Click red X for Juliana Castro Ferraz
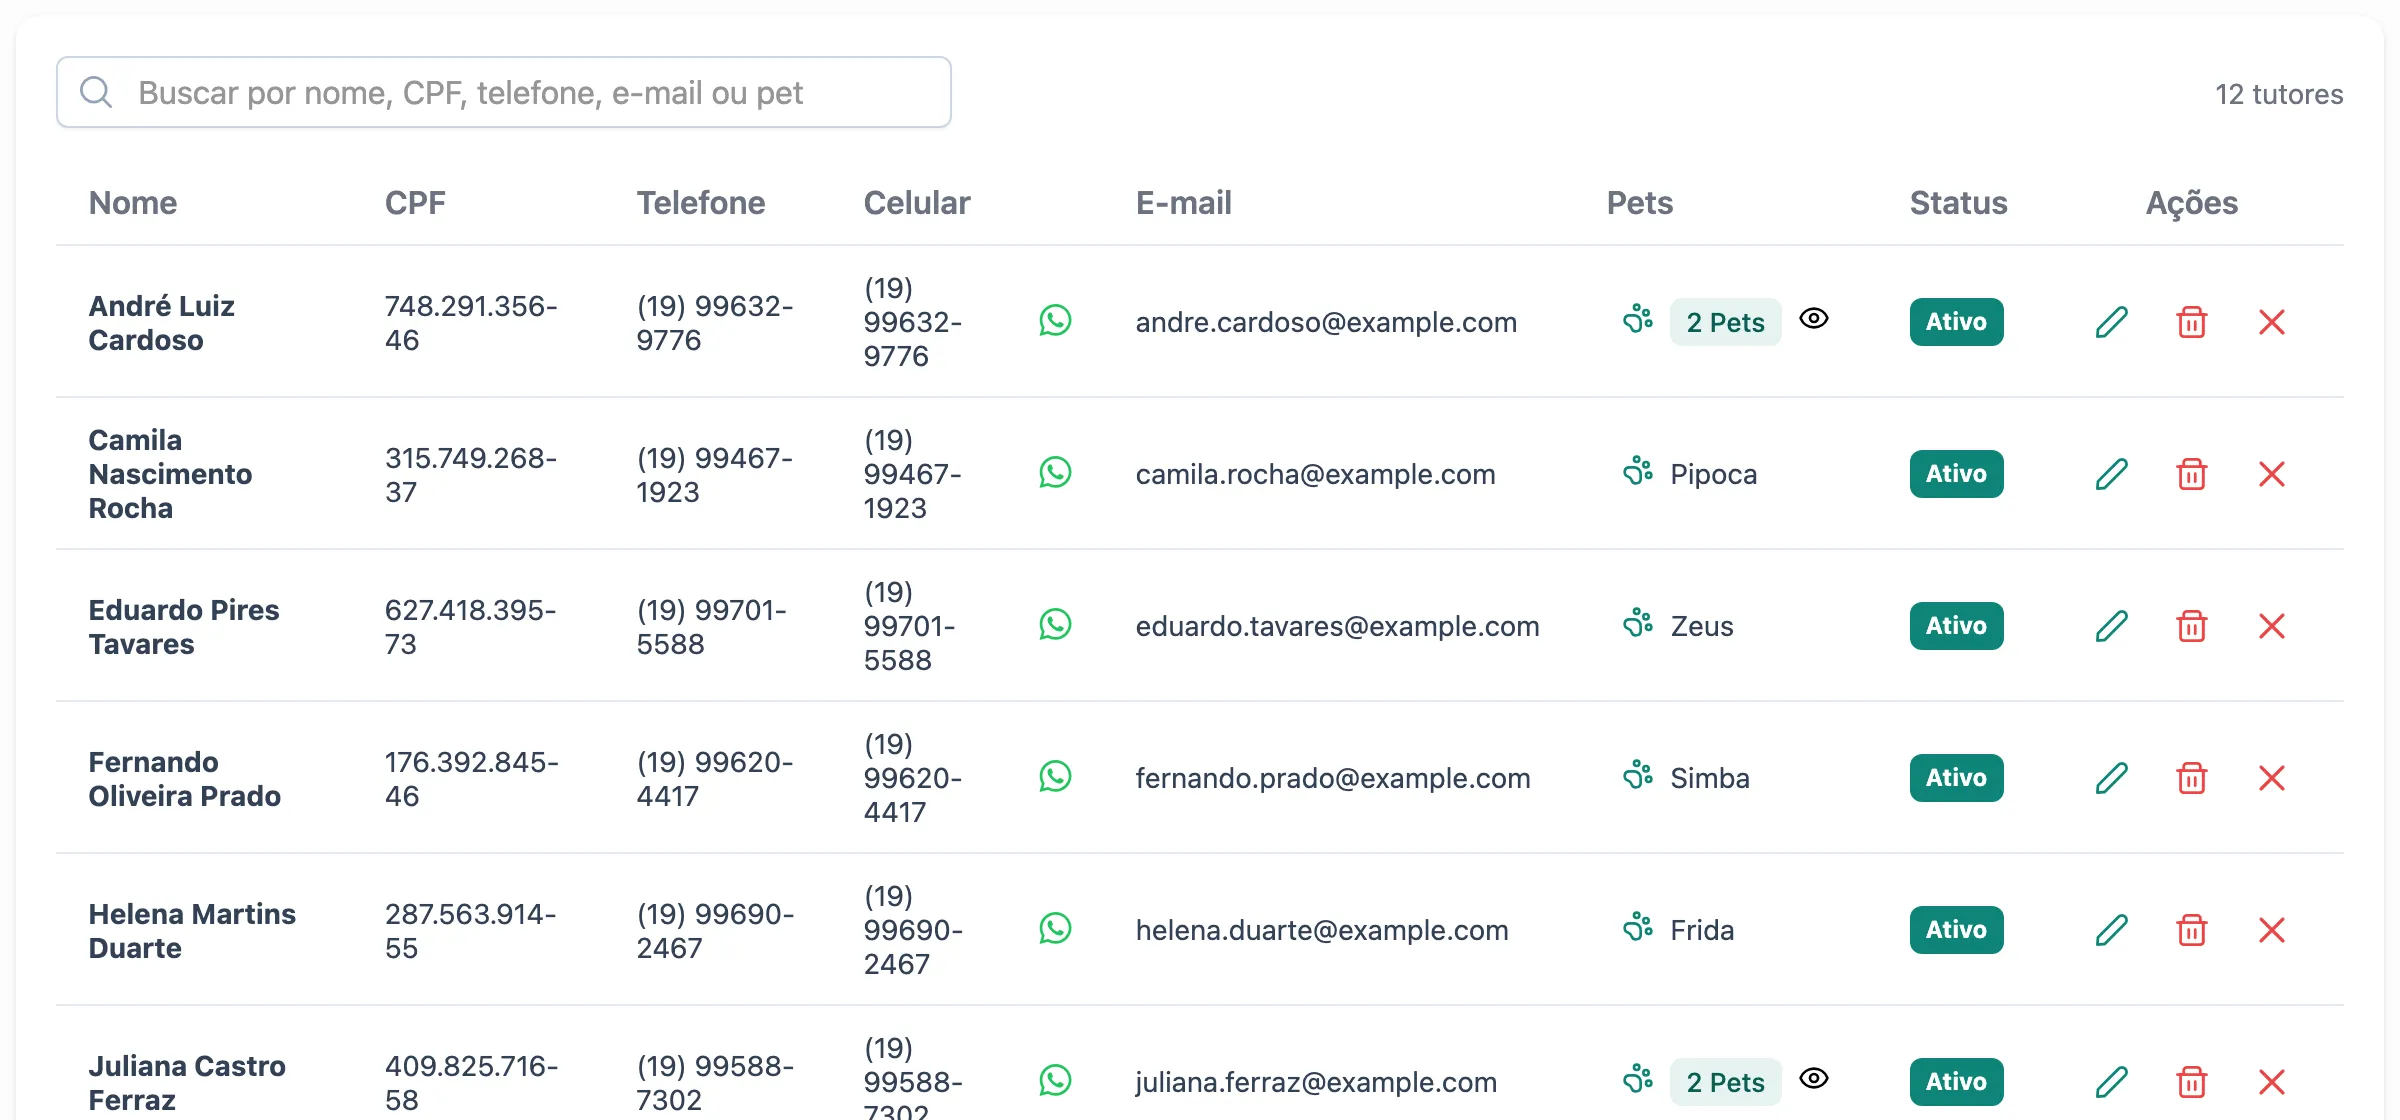Image resolution: width=2400 pixels, height=1120 pixels. (2272, 1082)
